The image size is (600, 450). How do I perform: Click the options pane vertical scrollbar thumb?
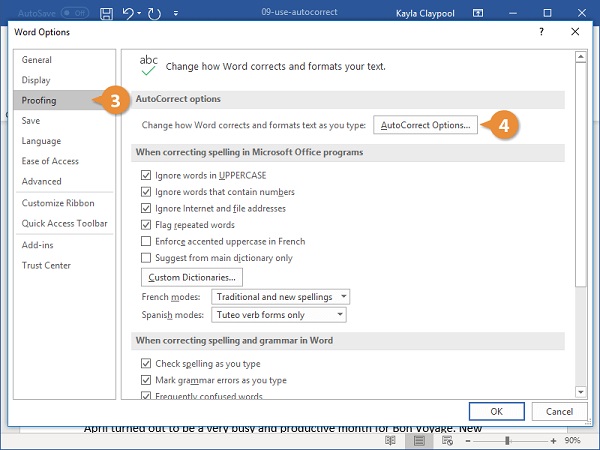(x=581, y=174)
